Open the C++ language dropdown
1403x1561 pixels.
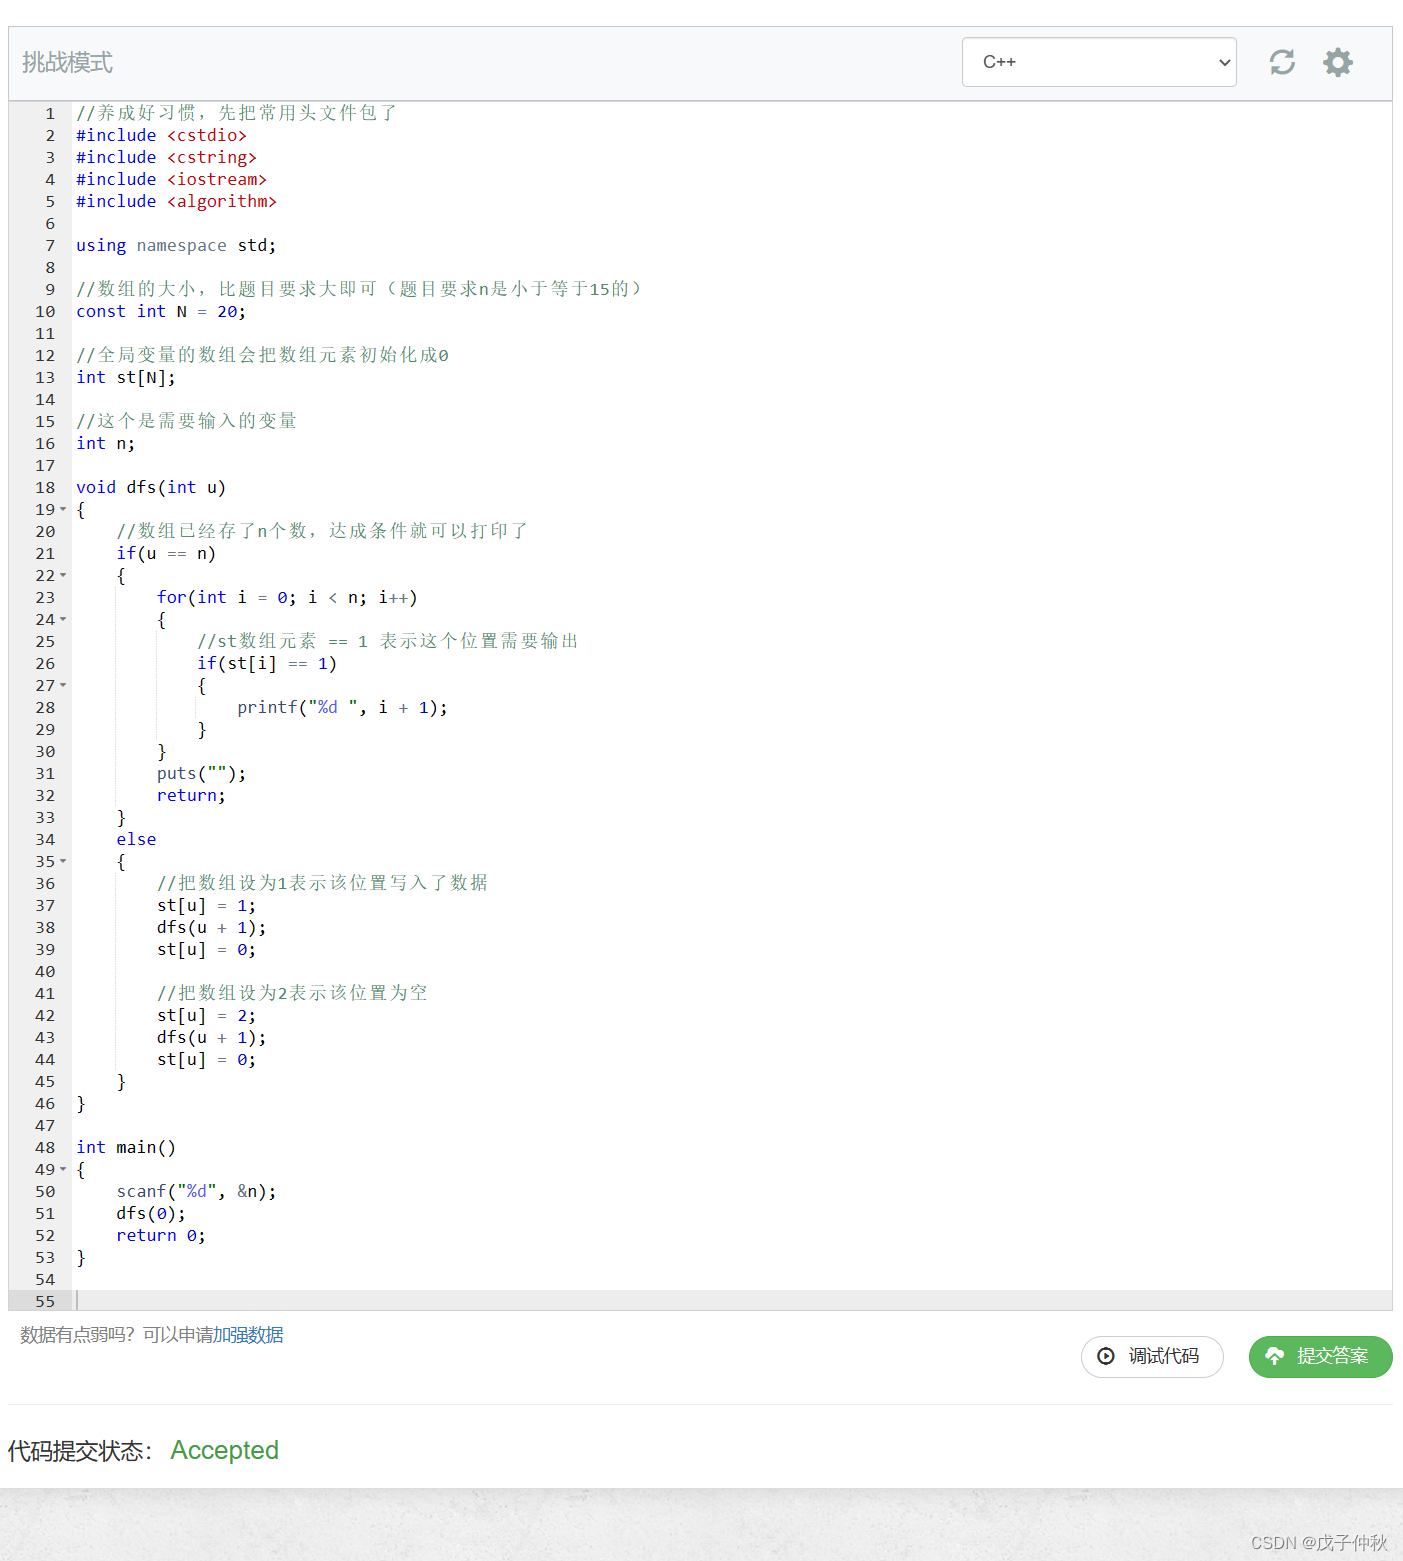tap(1098, 62)
